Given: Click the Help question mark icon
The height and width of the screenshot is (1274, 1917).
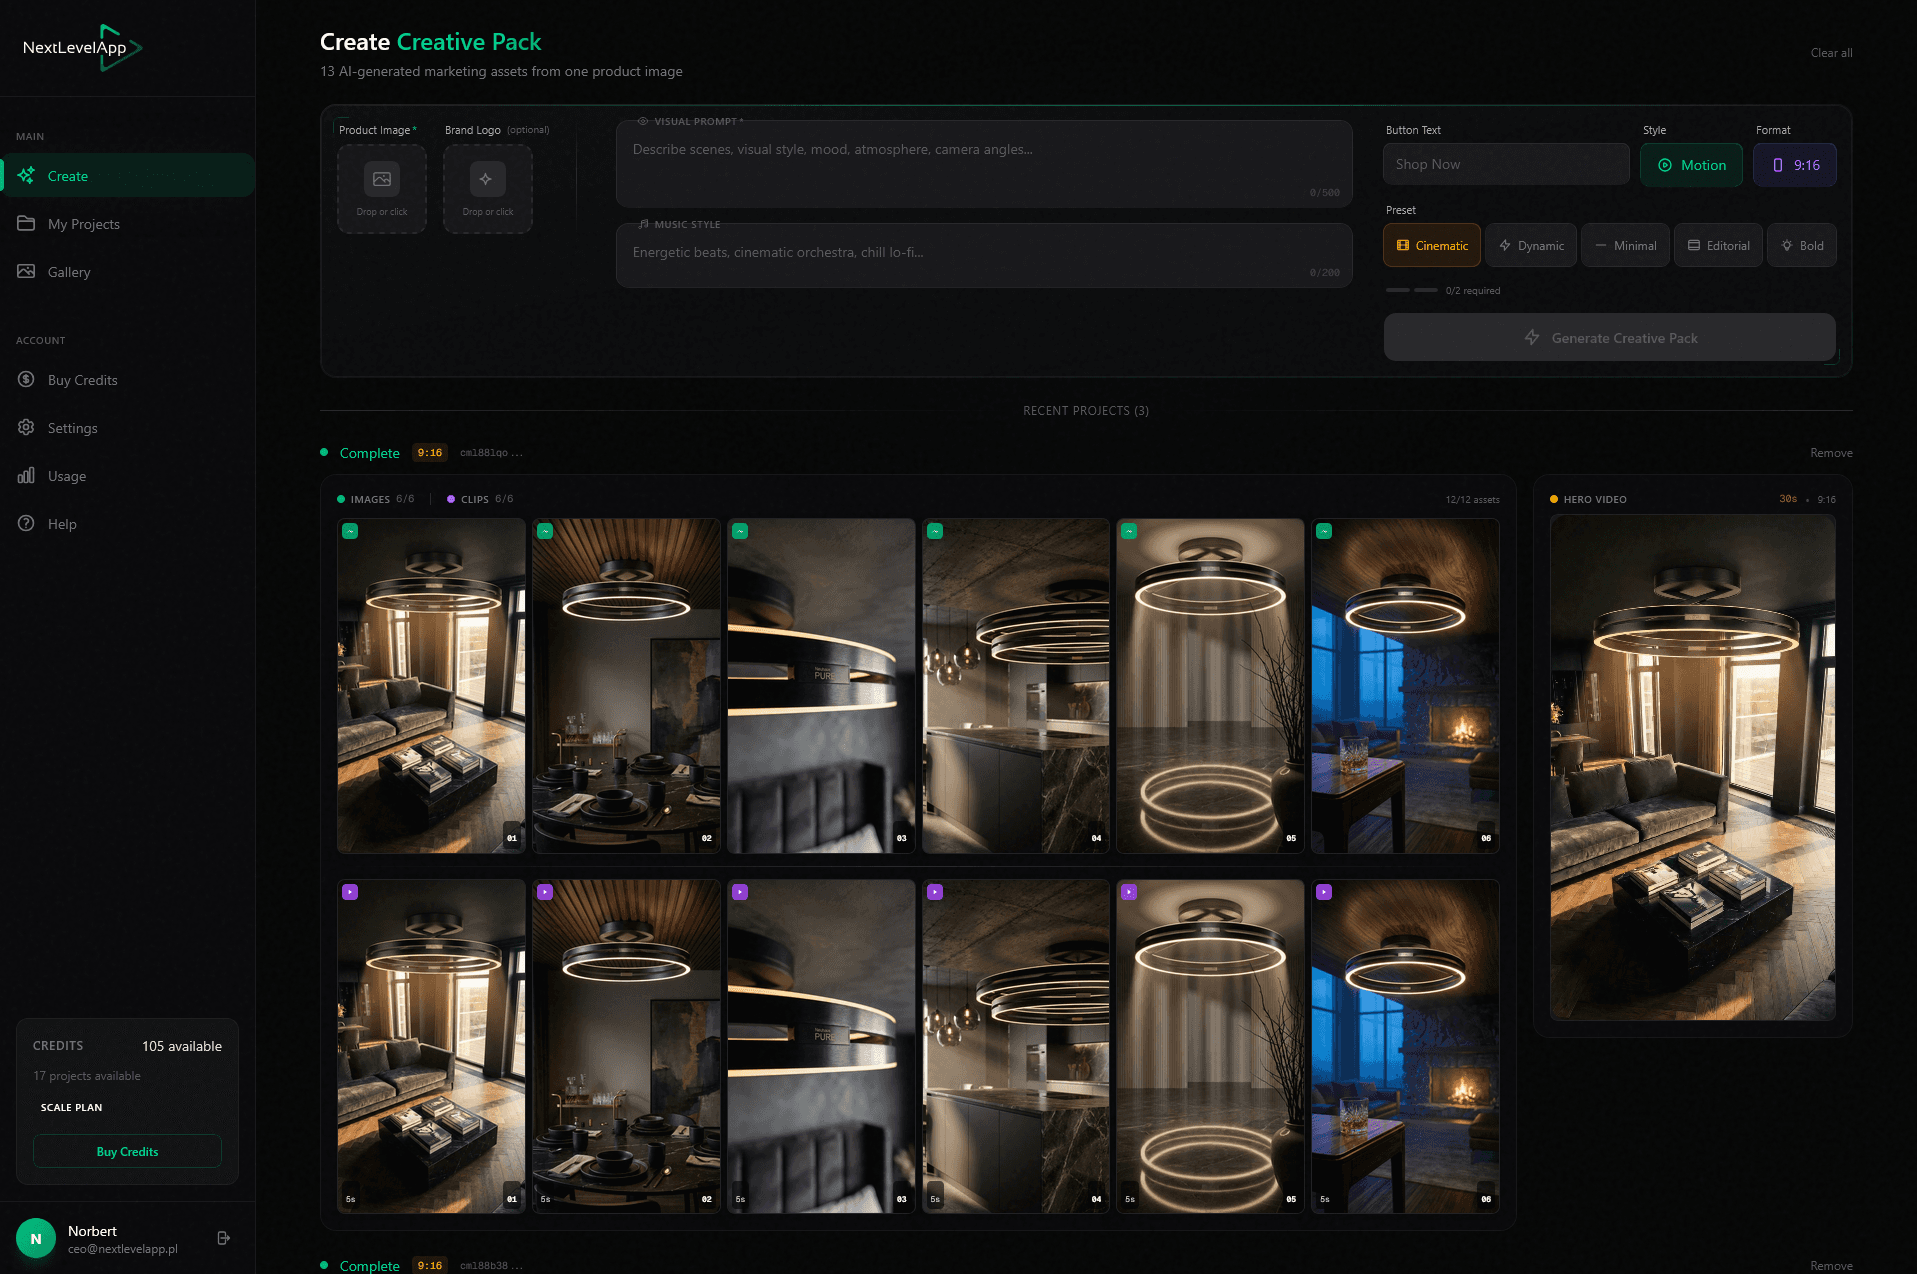Looking at the screenshot, I should (26, 523).
